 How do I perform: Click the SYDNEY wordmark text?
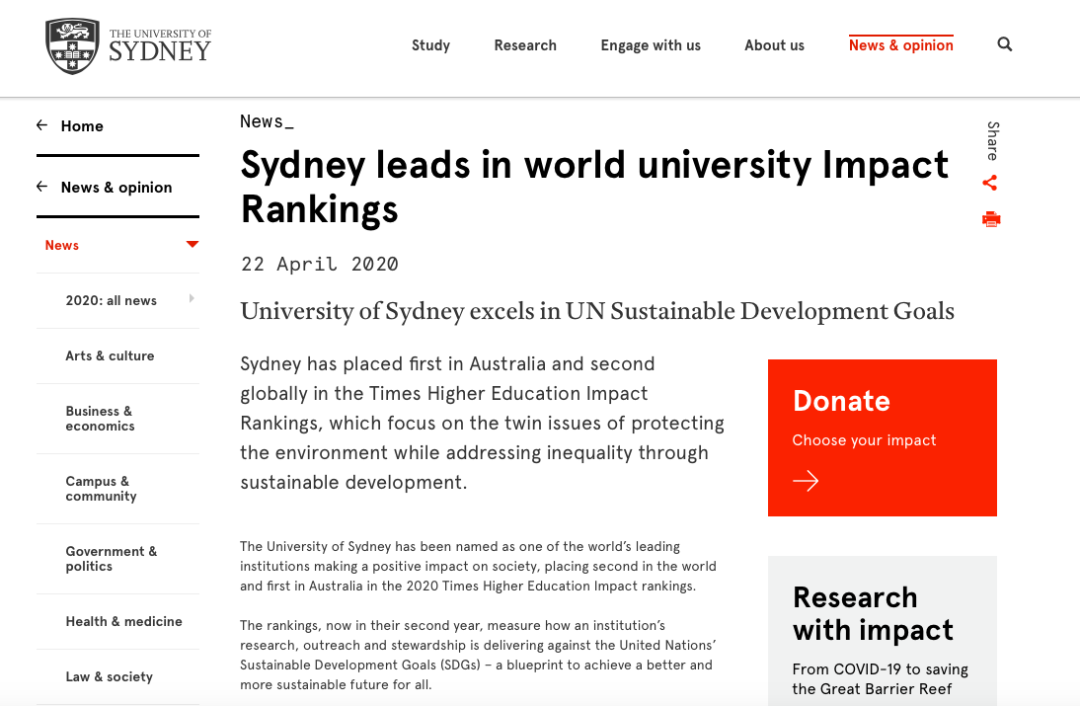160,52
